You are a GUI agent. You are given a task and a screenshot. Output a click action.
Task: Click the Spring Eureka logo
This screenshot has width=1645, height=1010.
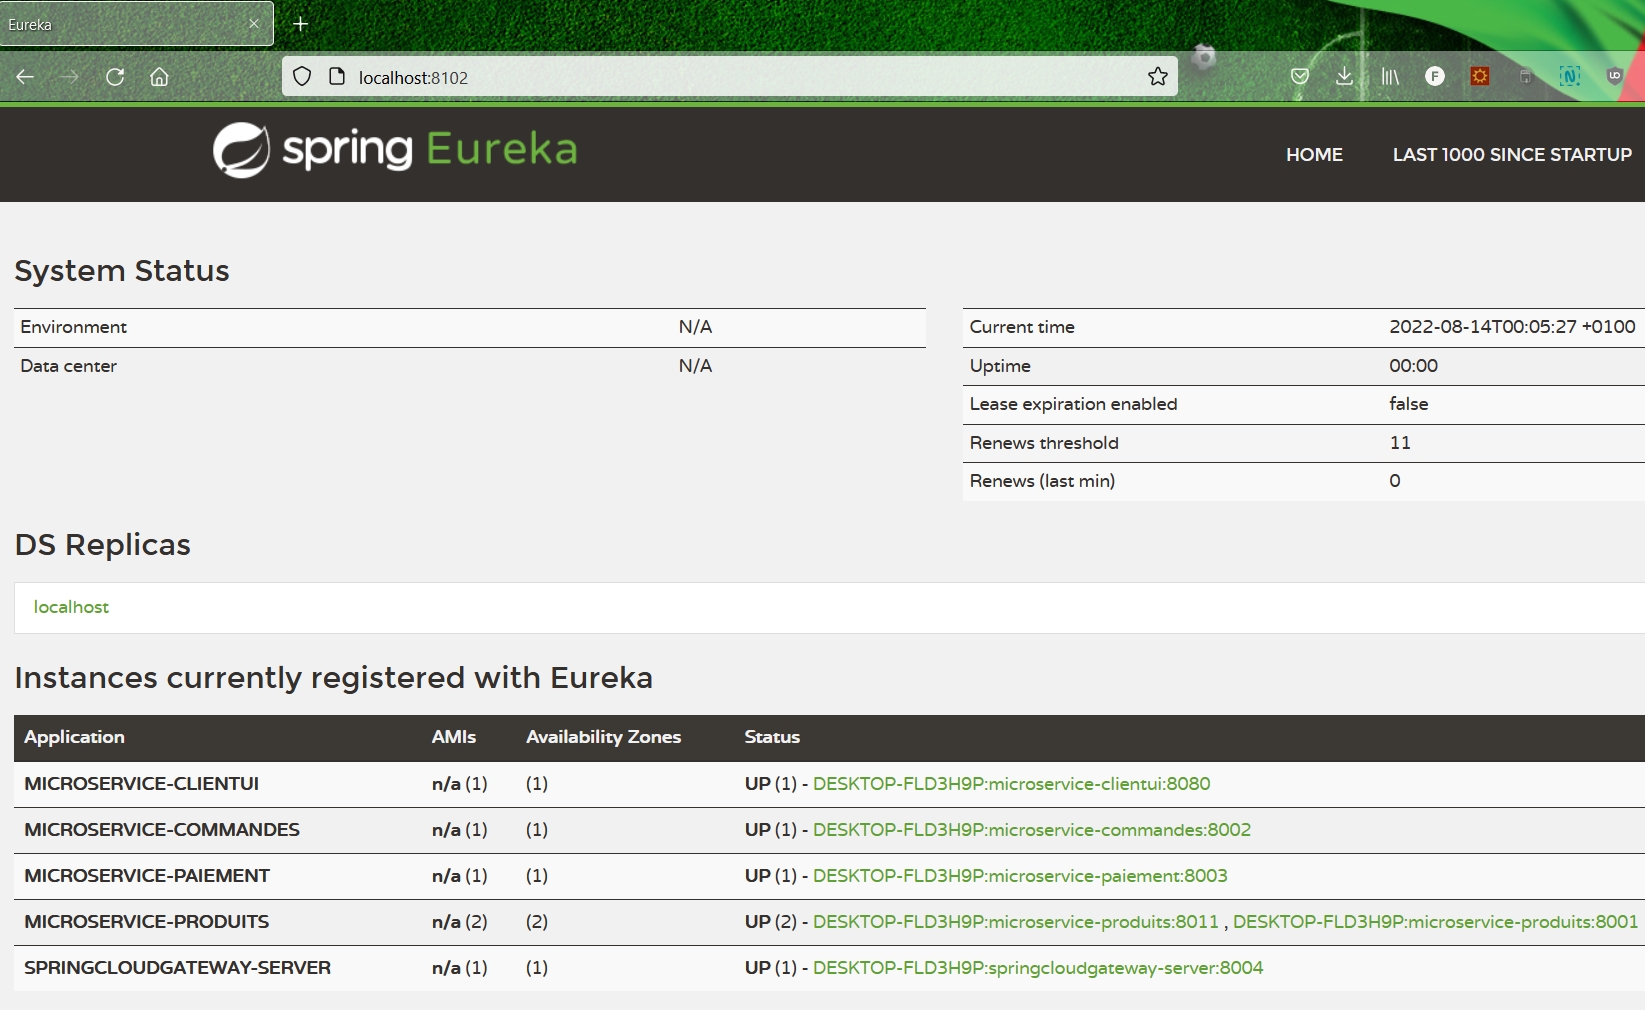pyautogui.click(x=395, y=150)
